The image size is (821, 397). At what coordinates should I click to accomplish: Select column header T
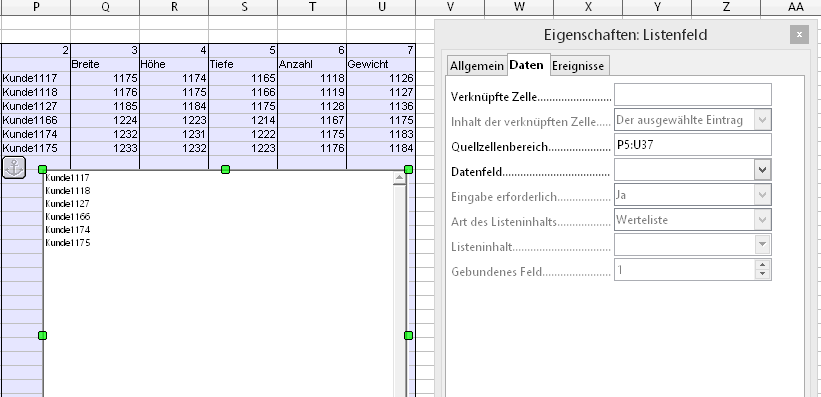click(x=313, y=7)
